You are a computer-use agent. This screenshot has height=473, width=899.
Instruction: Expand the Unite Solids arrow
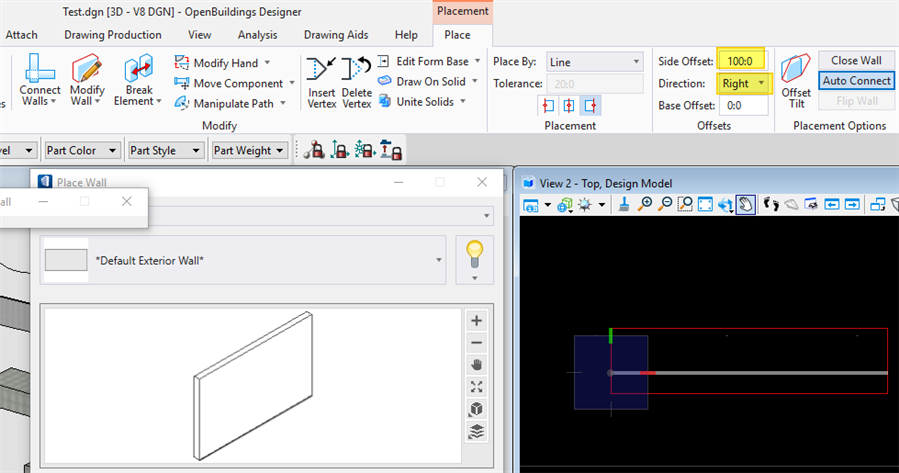pyautogui.click(x=463, y=101)
